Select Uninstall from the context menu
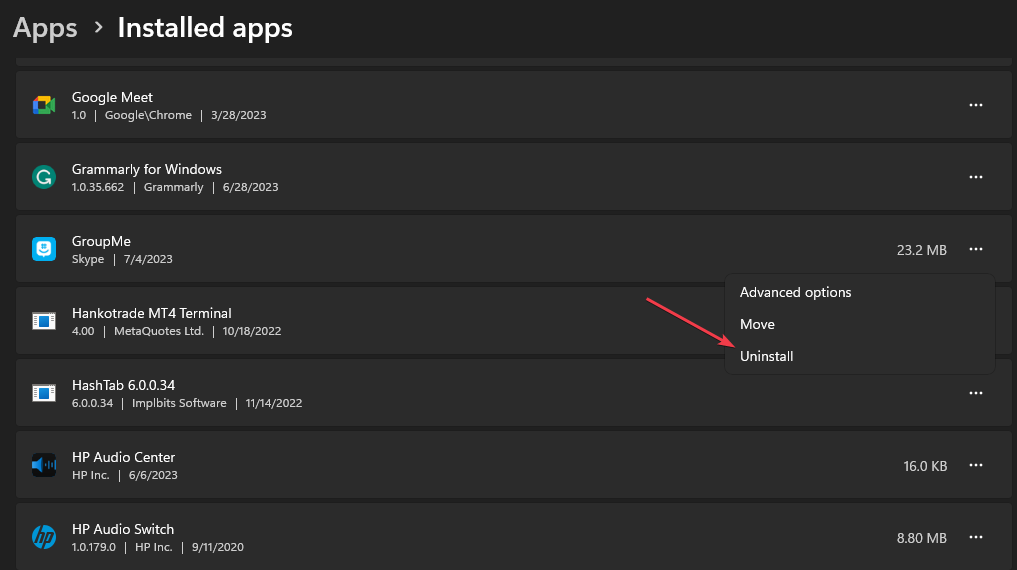Screen dimensions: 1017x570 click(x=766, y=356)
